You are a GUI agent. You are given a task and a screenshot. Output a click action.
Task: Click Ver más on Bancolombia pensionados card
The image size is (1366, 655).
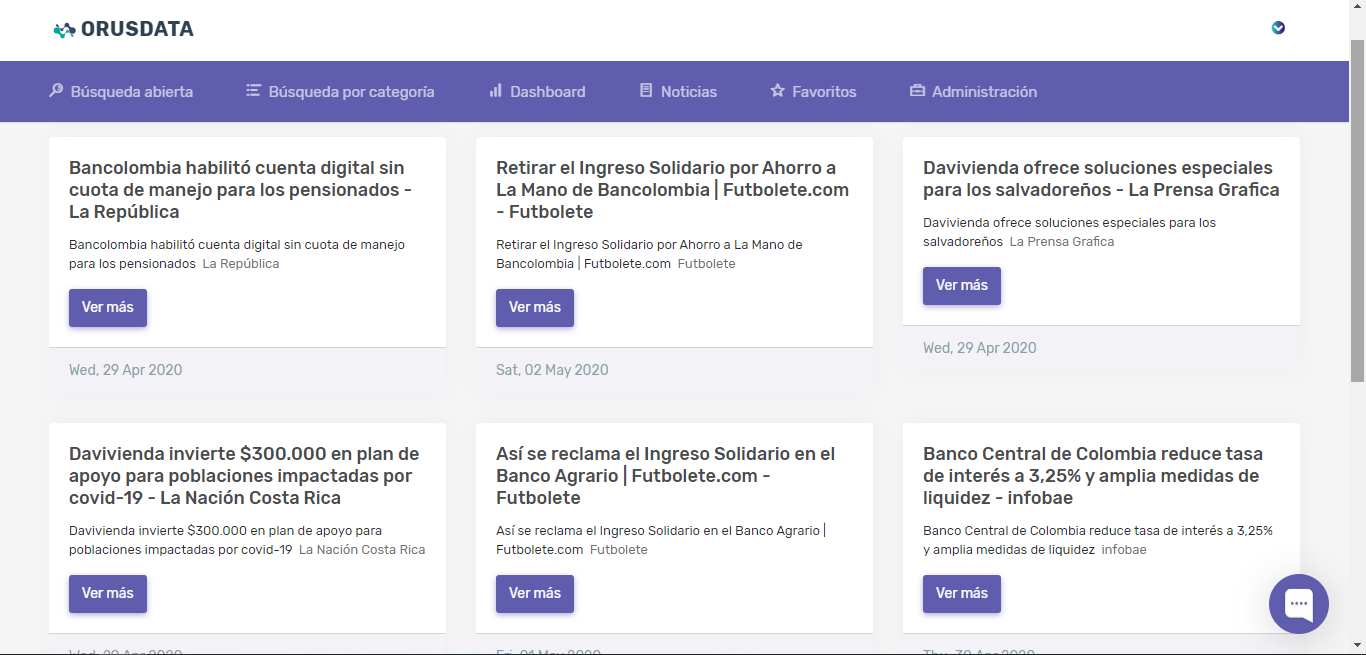click(x=108, y=308)
